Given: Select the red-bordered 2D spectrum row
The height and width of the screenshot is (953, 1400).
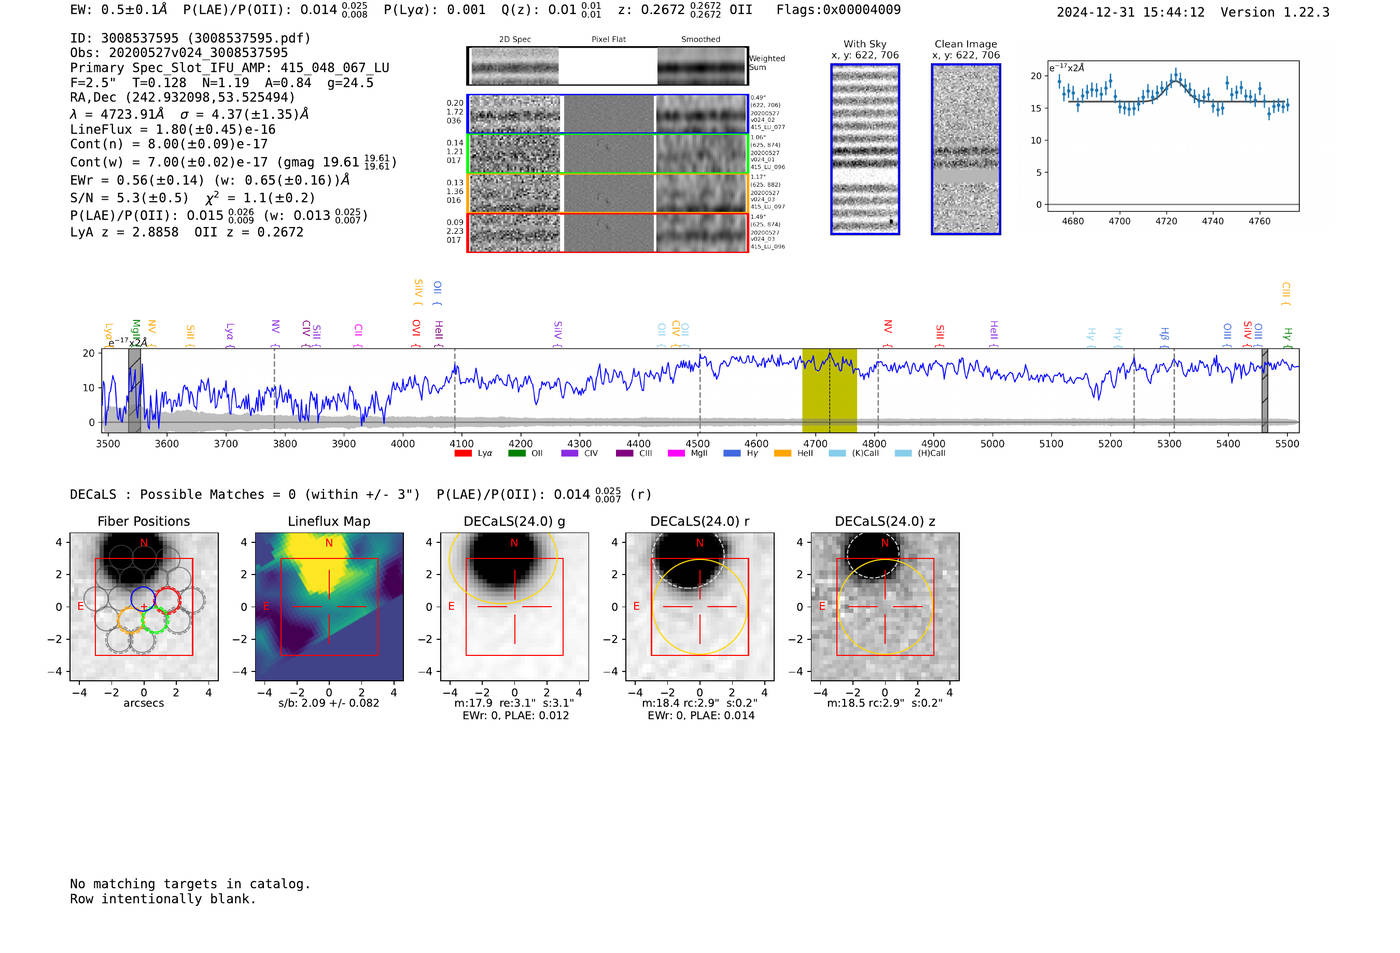Looking at the screenshot, I should pos(608,232).
